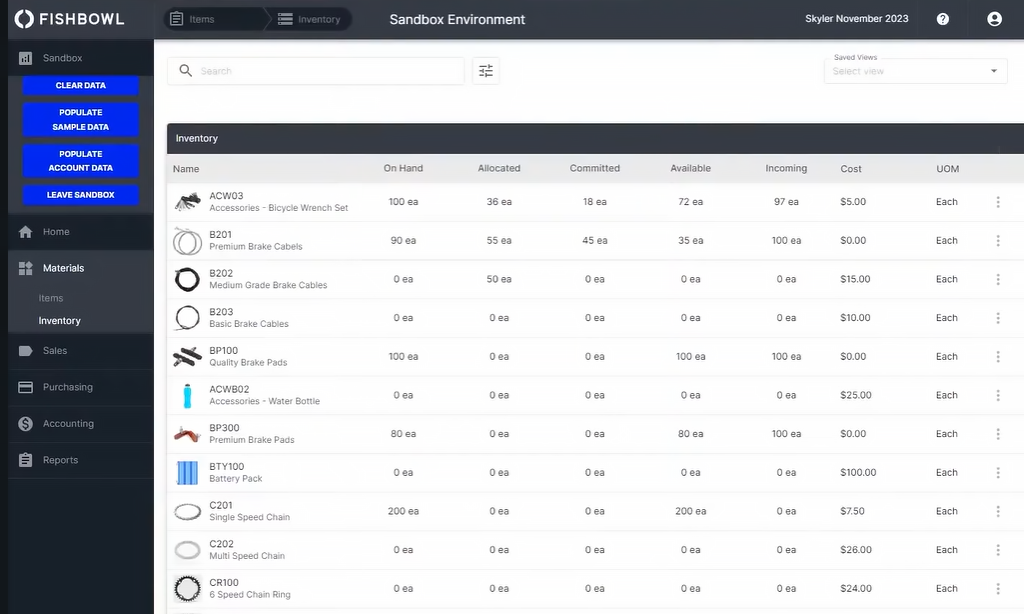The image size is (1024, 614).
Task: Expand the Accounting sidebar section
Action: click(x=80, y=424)
